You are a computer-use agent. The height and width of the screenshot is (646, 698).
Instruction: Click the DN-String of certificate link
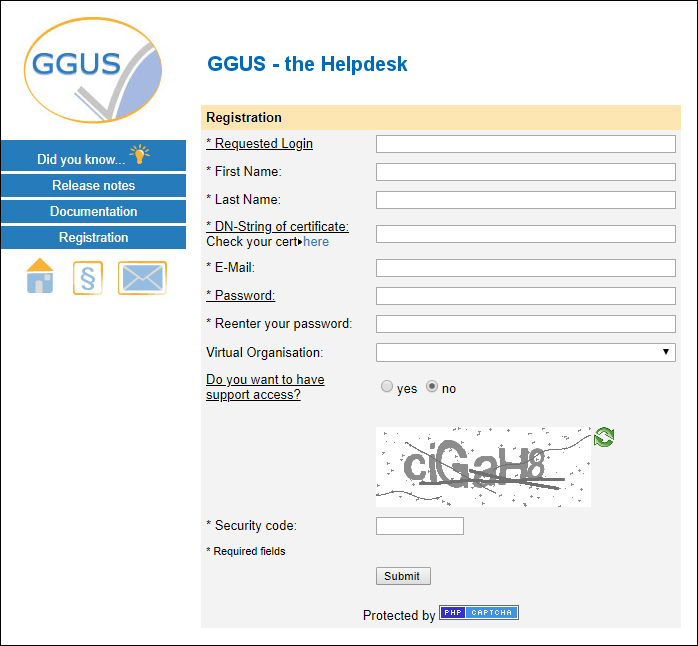coord(277,227)
